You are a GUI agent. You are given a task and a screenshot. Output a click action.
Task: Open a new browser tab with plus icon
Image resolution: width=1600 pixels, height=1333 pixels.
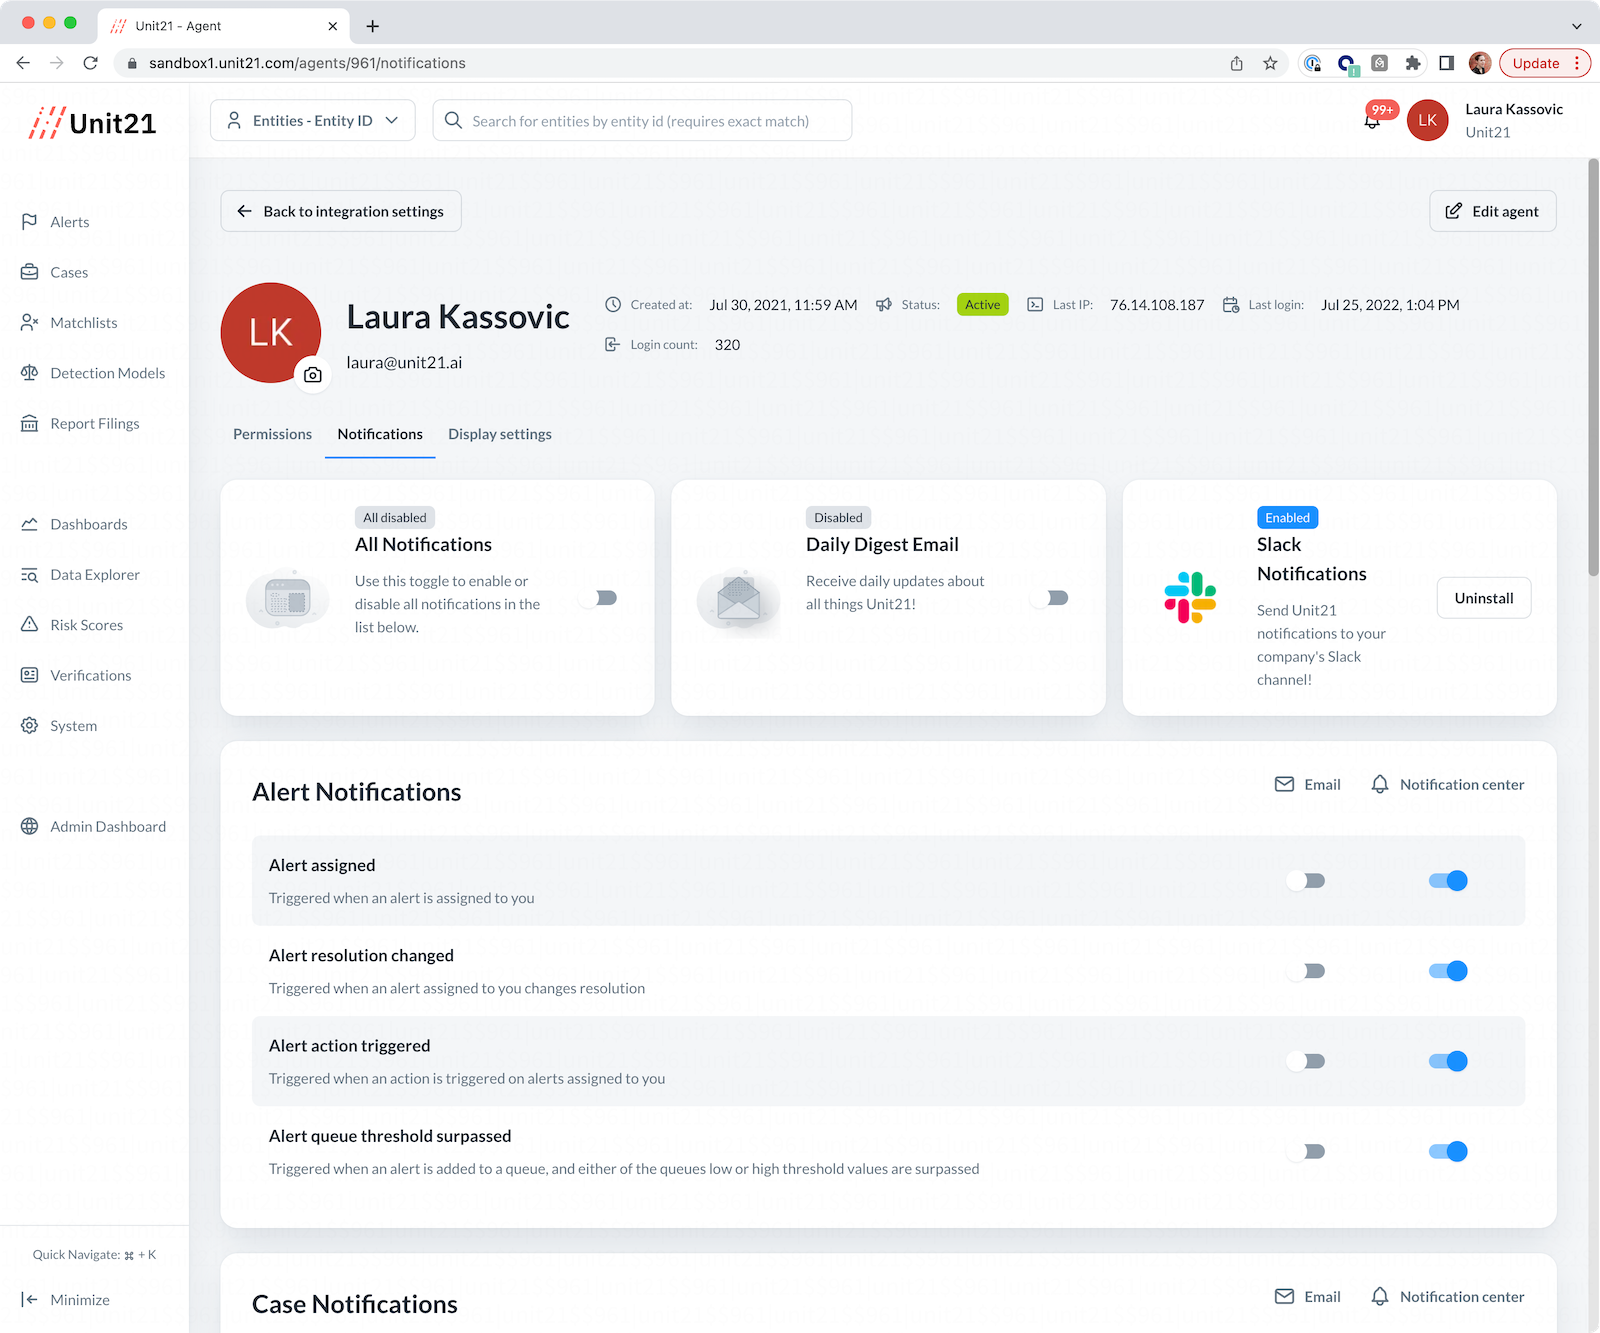(373, 26)
